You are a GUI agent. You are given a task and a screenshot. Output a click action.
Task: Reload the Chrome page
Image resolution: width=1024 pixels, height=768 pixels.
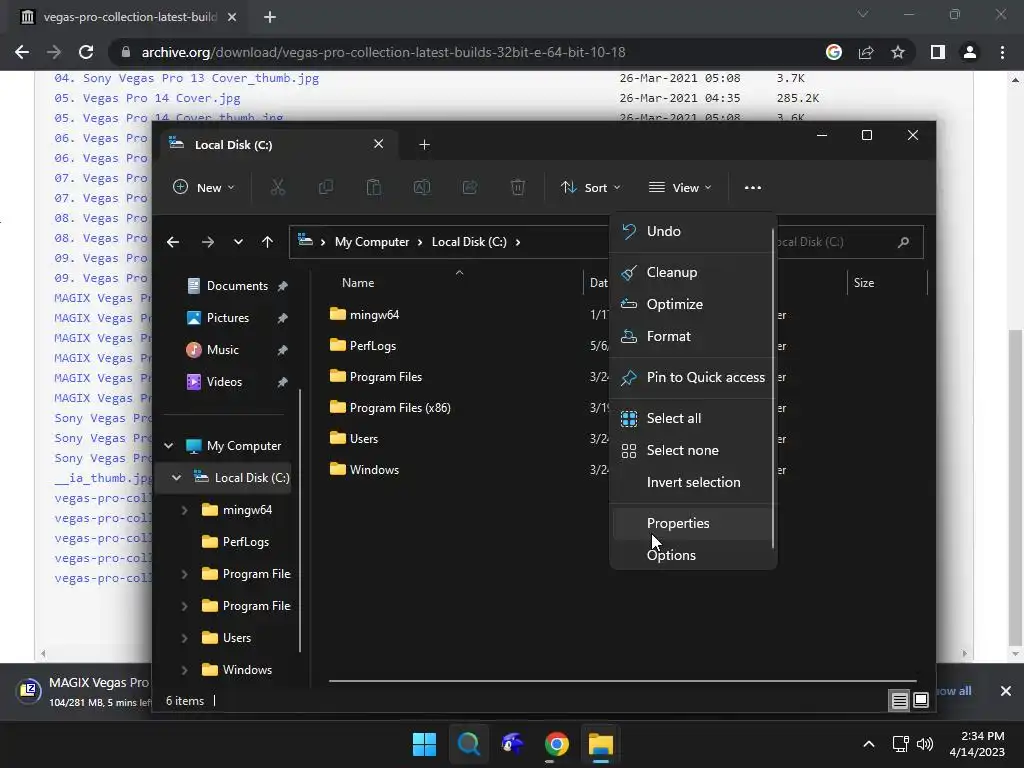[x=86, y=52]
